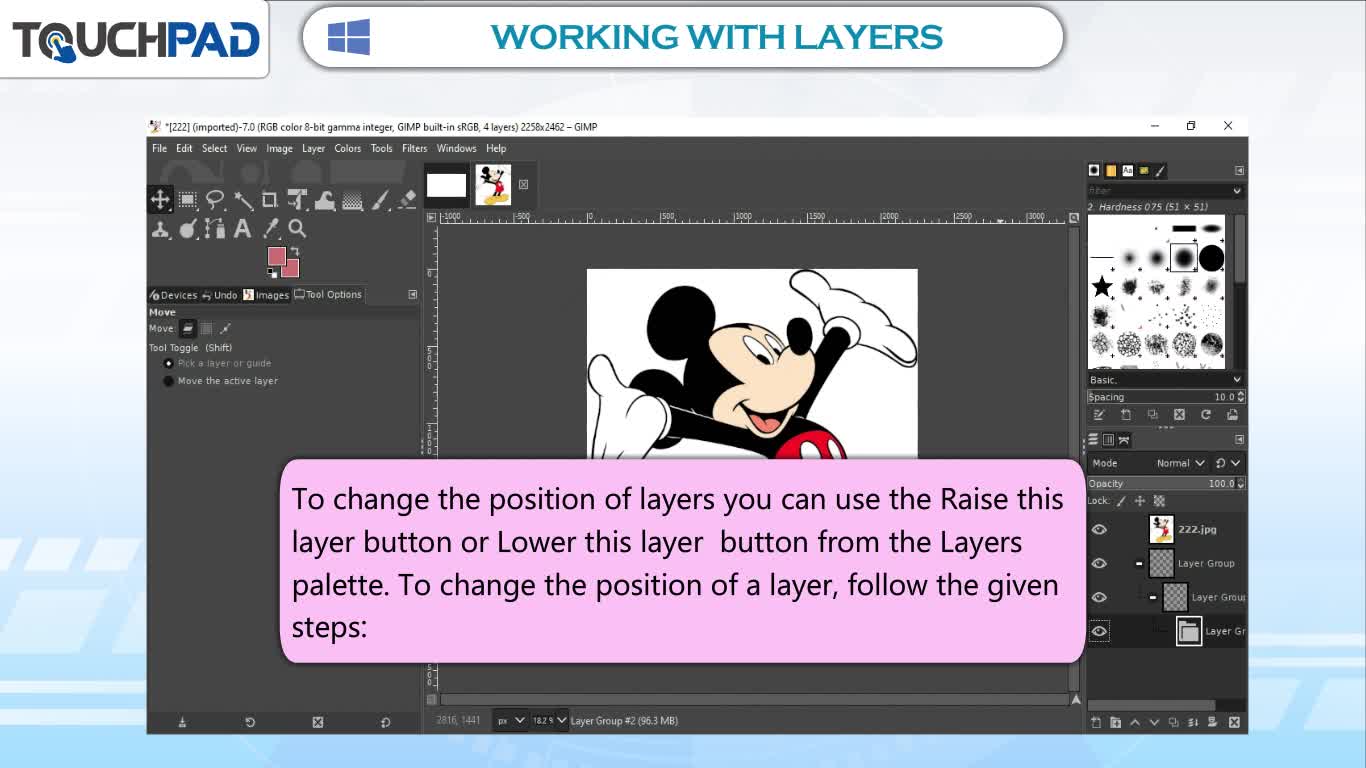
Task: Toggle visibility of selected bottom Layer Group
Action: [x=1099, y=631]
